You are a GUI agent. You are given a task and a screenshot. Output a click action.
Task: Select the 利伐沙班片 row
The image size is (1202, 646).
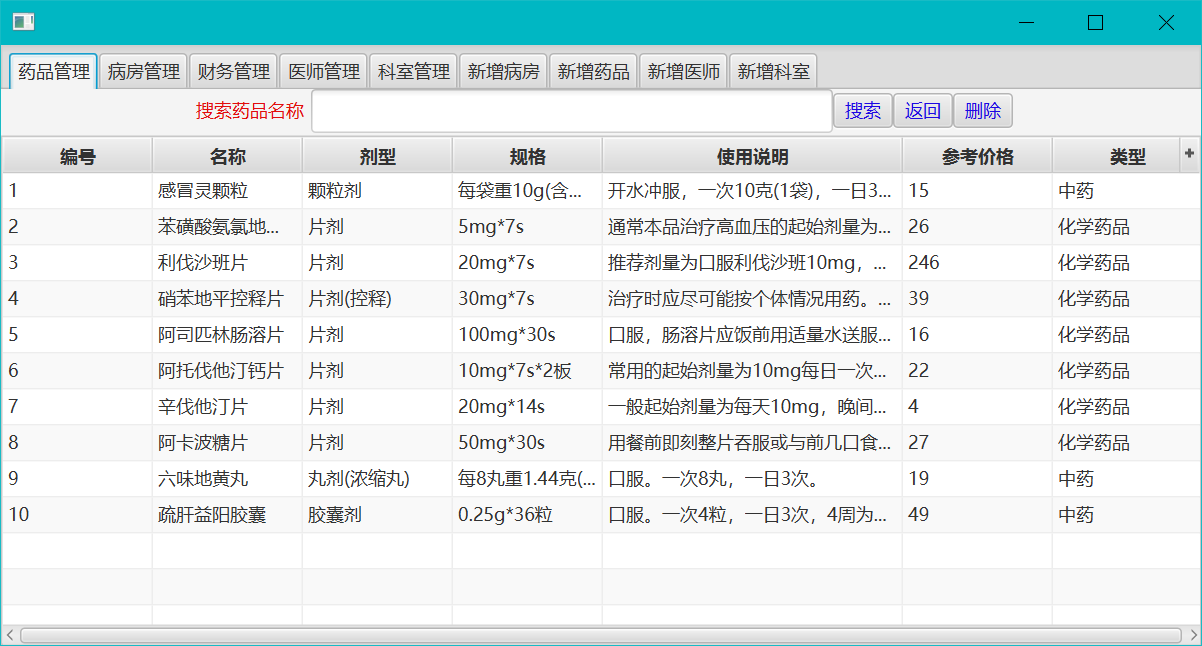tap(601, 263)
